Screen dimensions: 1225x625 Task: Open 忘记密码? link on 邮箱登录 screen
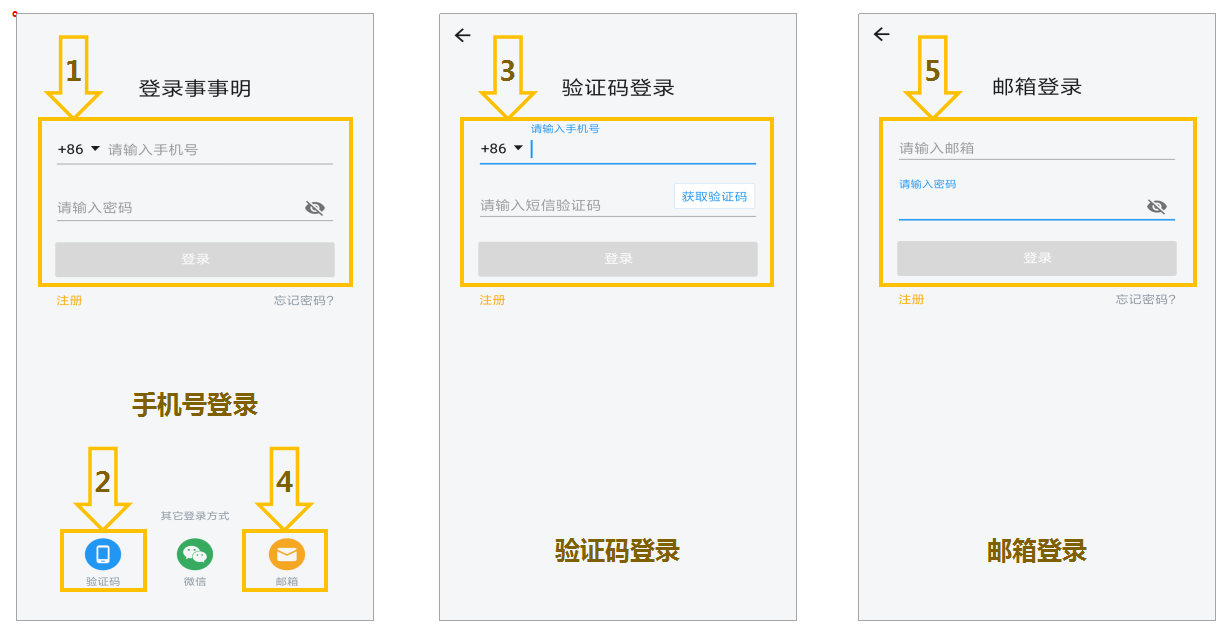(1146, 299)
